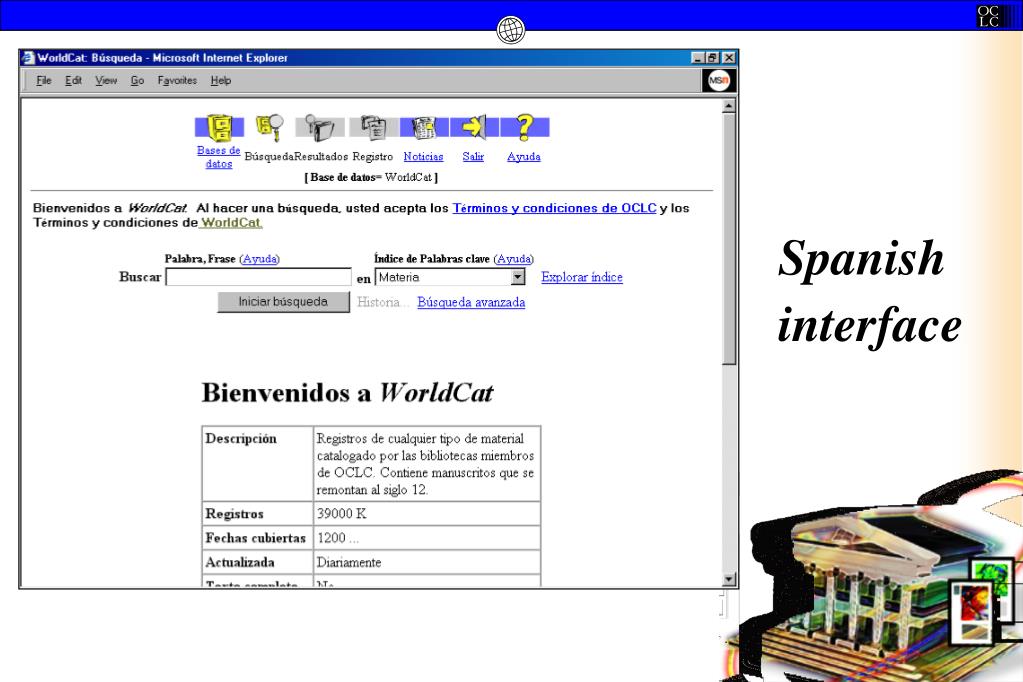This screenshot has height=682, width=1023.
Task: Open the Búsqueda avanzada link
Action: point(471,302)
